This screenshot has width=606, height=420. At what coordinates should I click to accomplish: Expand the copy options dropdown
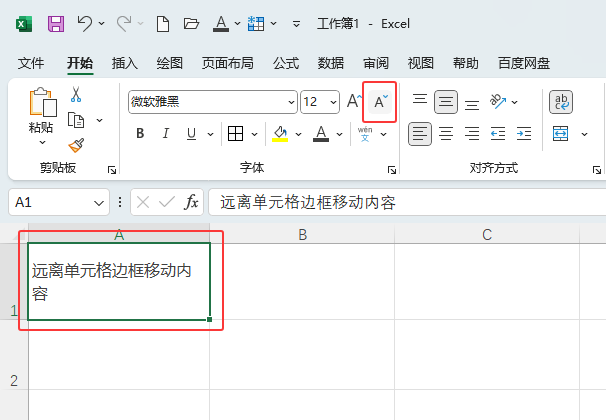(99, 120)
